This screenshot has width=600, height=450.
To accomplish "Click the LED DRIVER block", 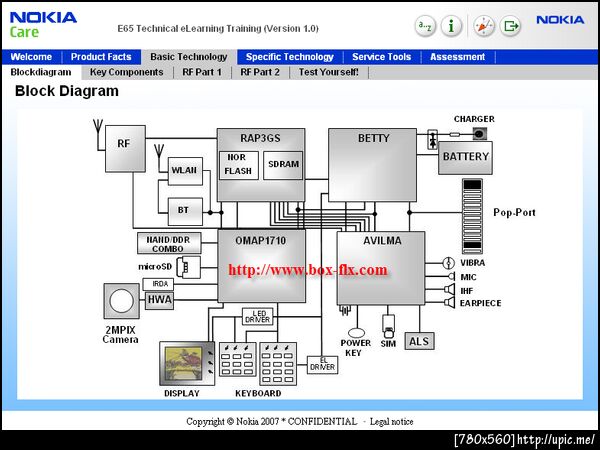I will (258, 316).
